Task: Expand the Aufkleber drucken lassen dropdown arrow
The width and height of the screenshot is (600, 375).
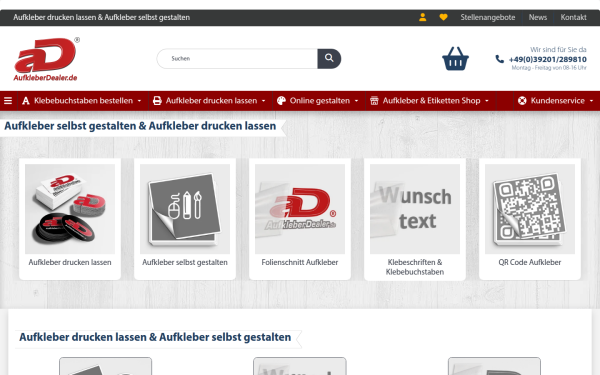Action: [x=263, y=101]
